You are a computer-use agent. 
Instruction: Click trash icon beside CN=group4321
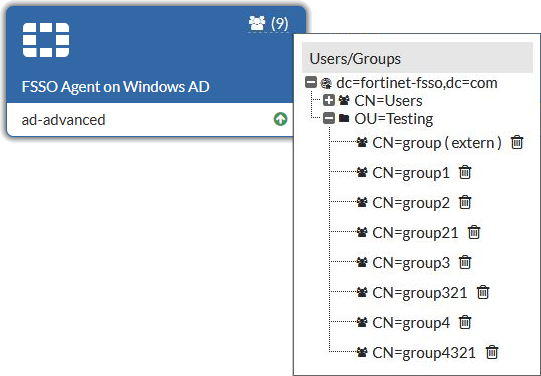pyautogui.click(x=492, y=352)
